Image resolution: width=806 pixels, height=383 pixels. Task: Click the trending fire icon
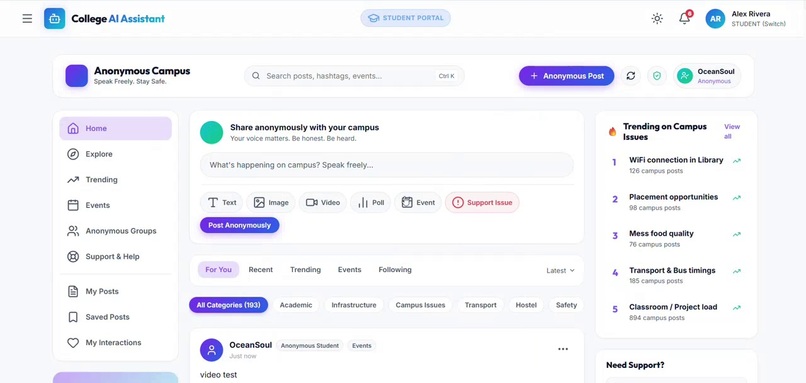[x=612, y=132]
